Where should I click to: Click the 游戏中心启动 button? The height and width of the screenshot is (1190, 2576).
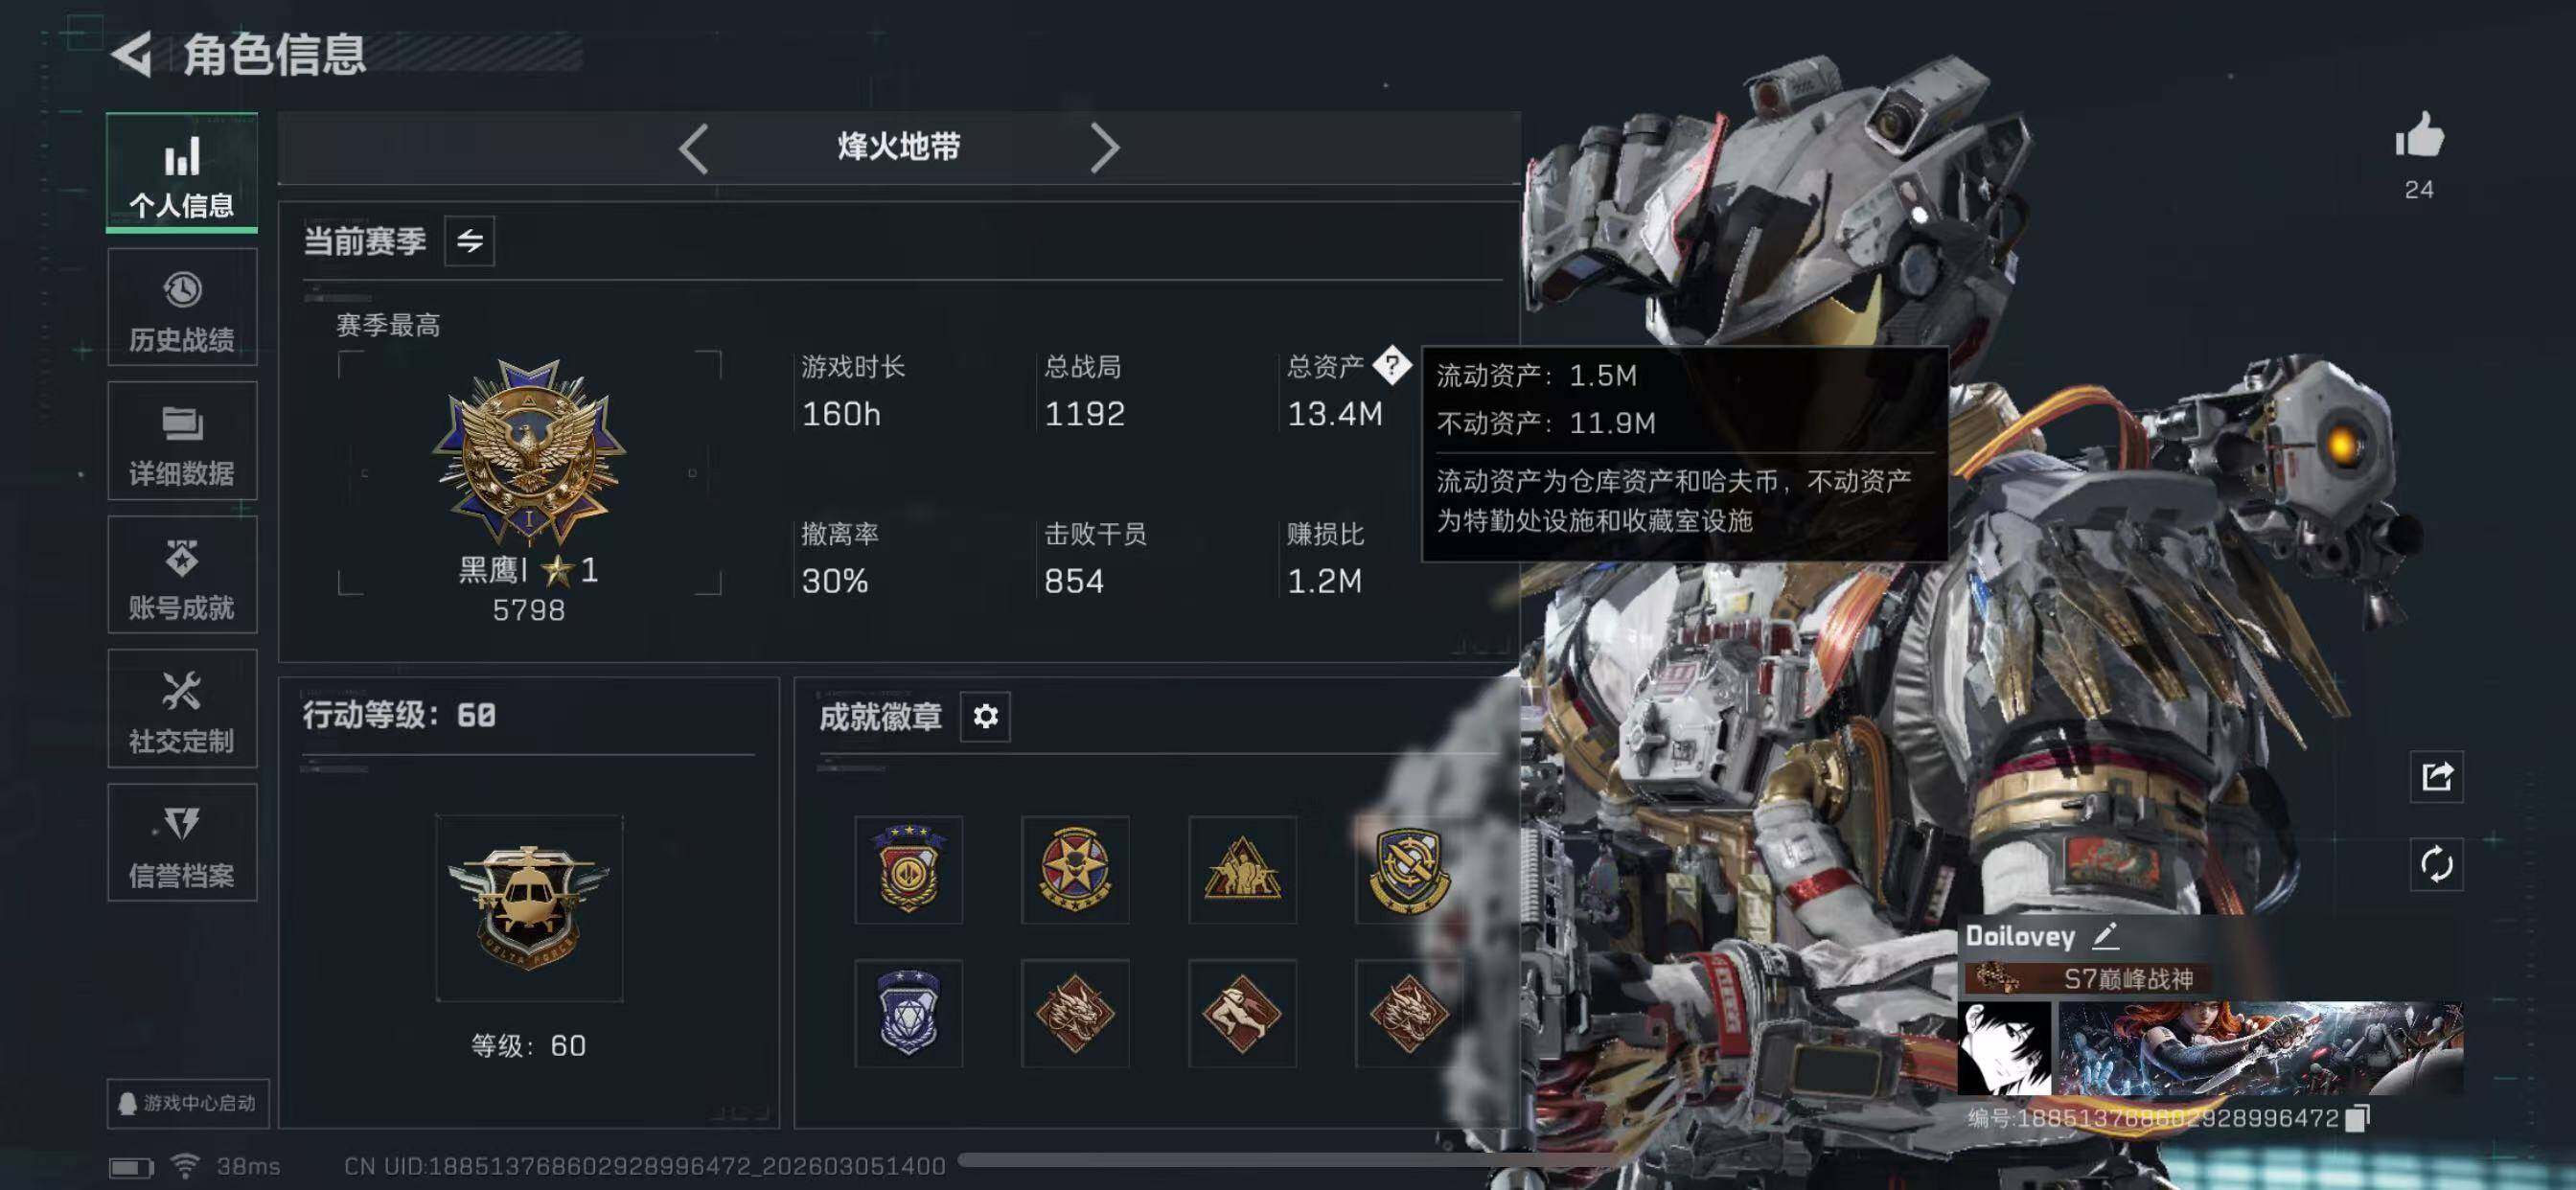coord(188,1103)
